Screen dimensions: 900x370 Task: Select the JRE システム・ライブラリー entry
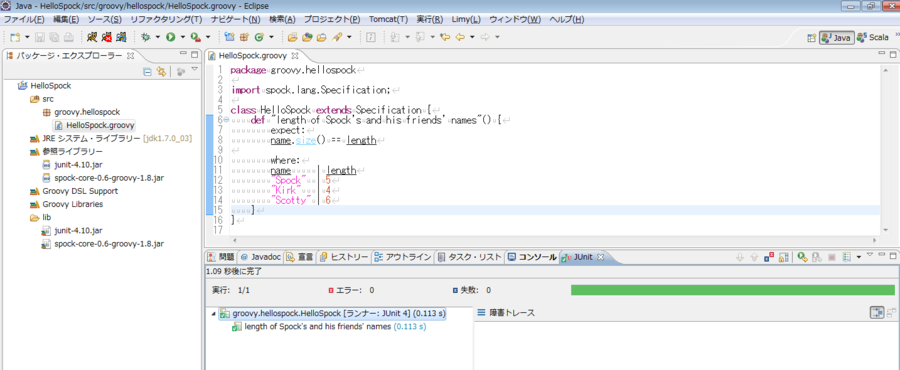[x=110, y=138]
